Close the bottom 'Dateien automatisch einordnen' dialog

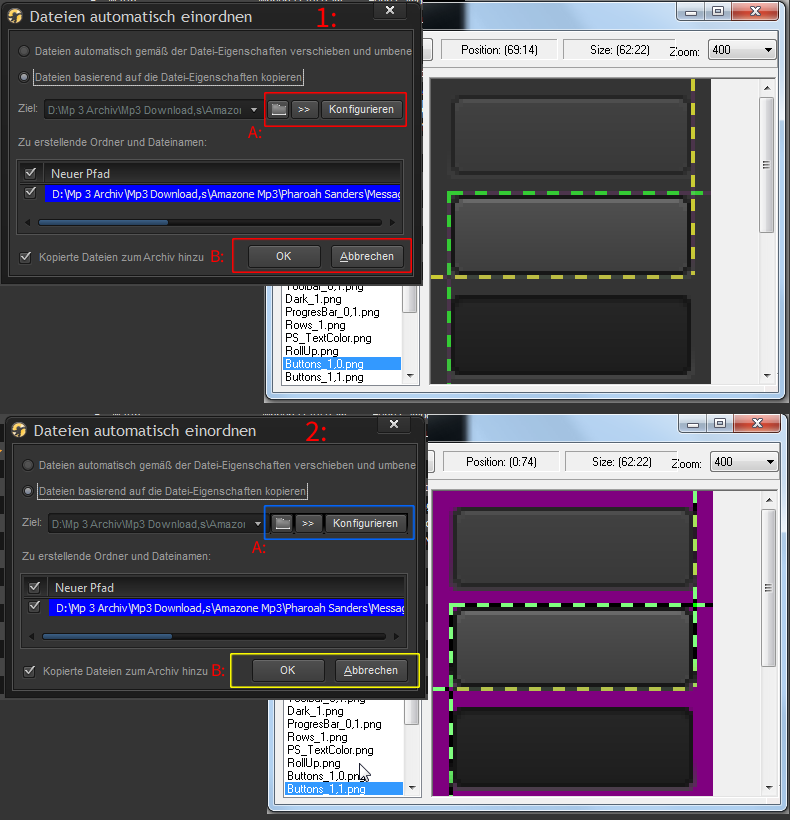click(393, 424)
